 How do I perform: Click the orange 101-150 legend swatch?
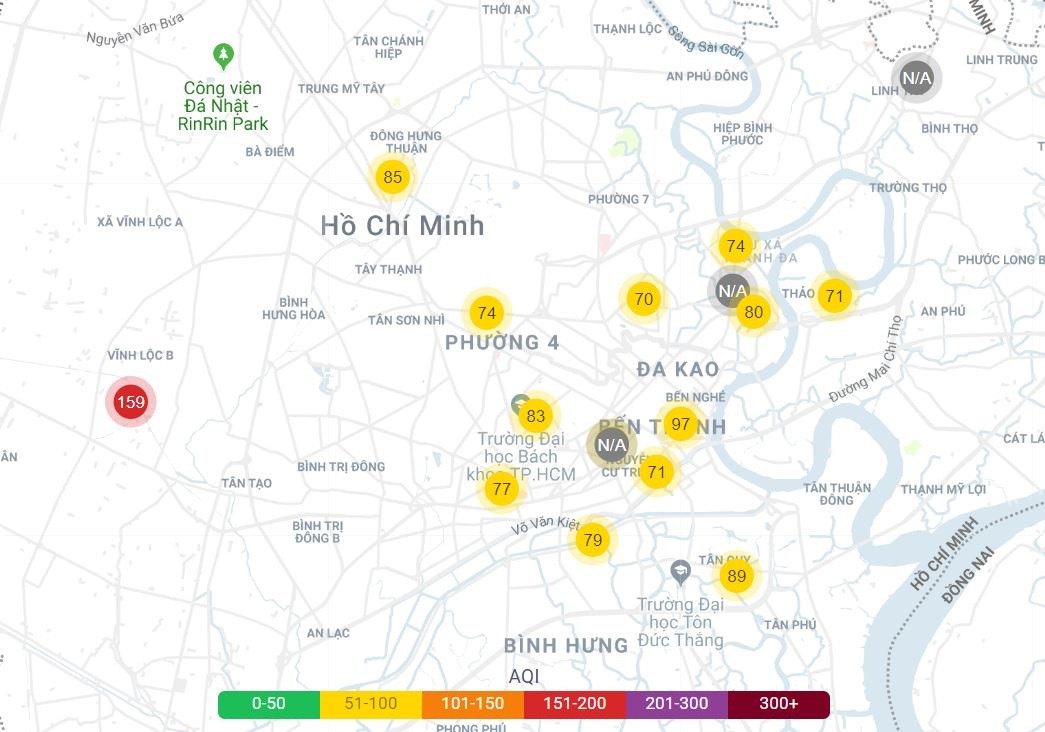coord(472,704)
